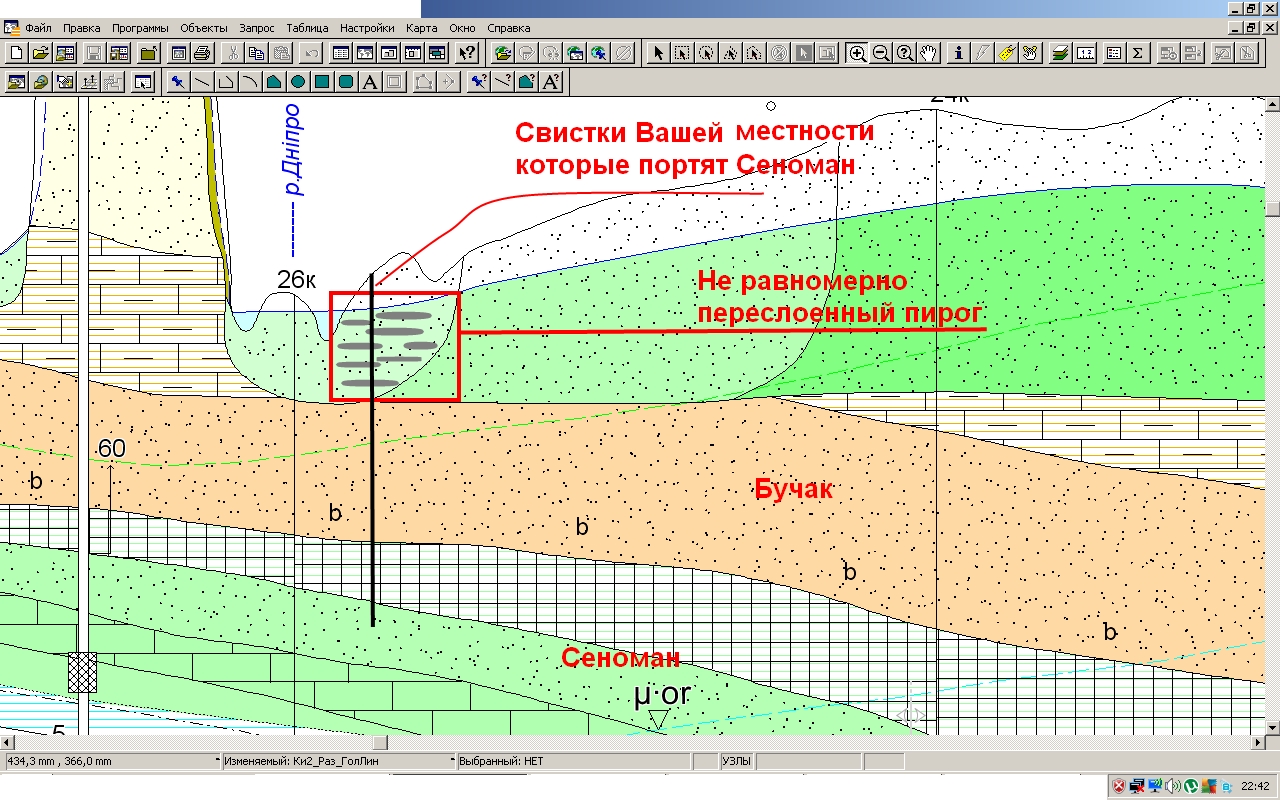Image resolution: width=1280 pixels, height=800 pixels.
Task: Open the Symbol Style pushpin-question icon
Action: 479,82
